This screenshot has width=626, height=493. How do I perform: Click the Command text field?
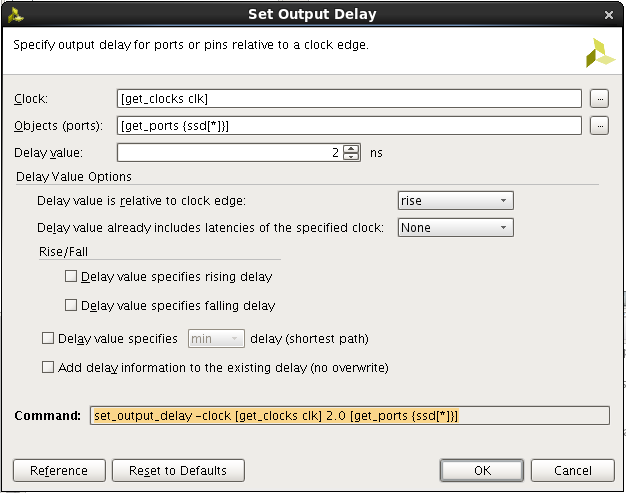coord(350,416)
